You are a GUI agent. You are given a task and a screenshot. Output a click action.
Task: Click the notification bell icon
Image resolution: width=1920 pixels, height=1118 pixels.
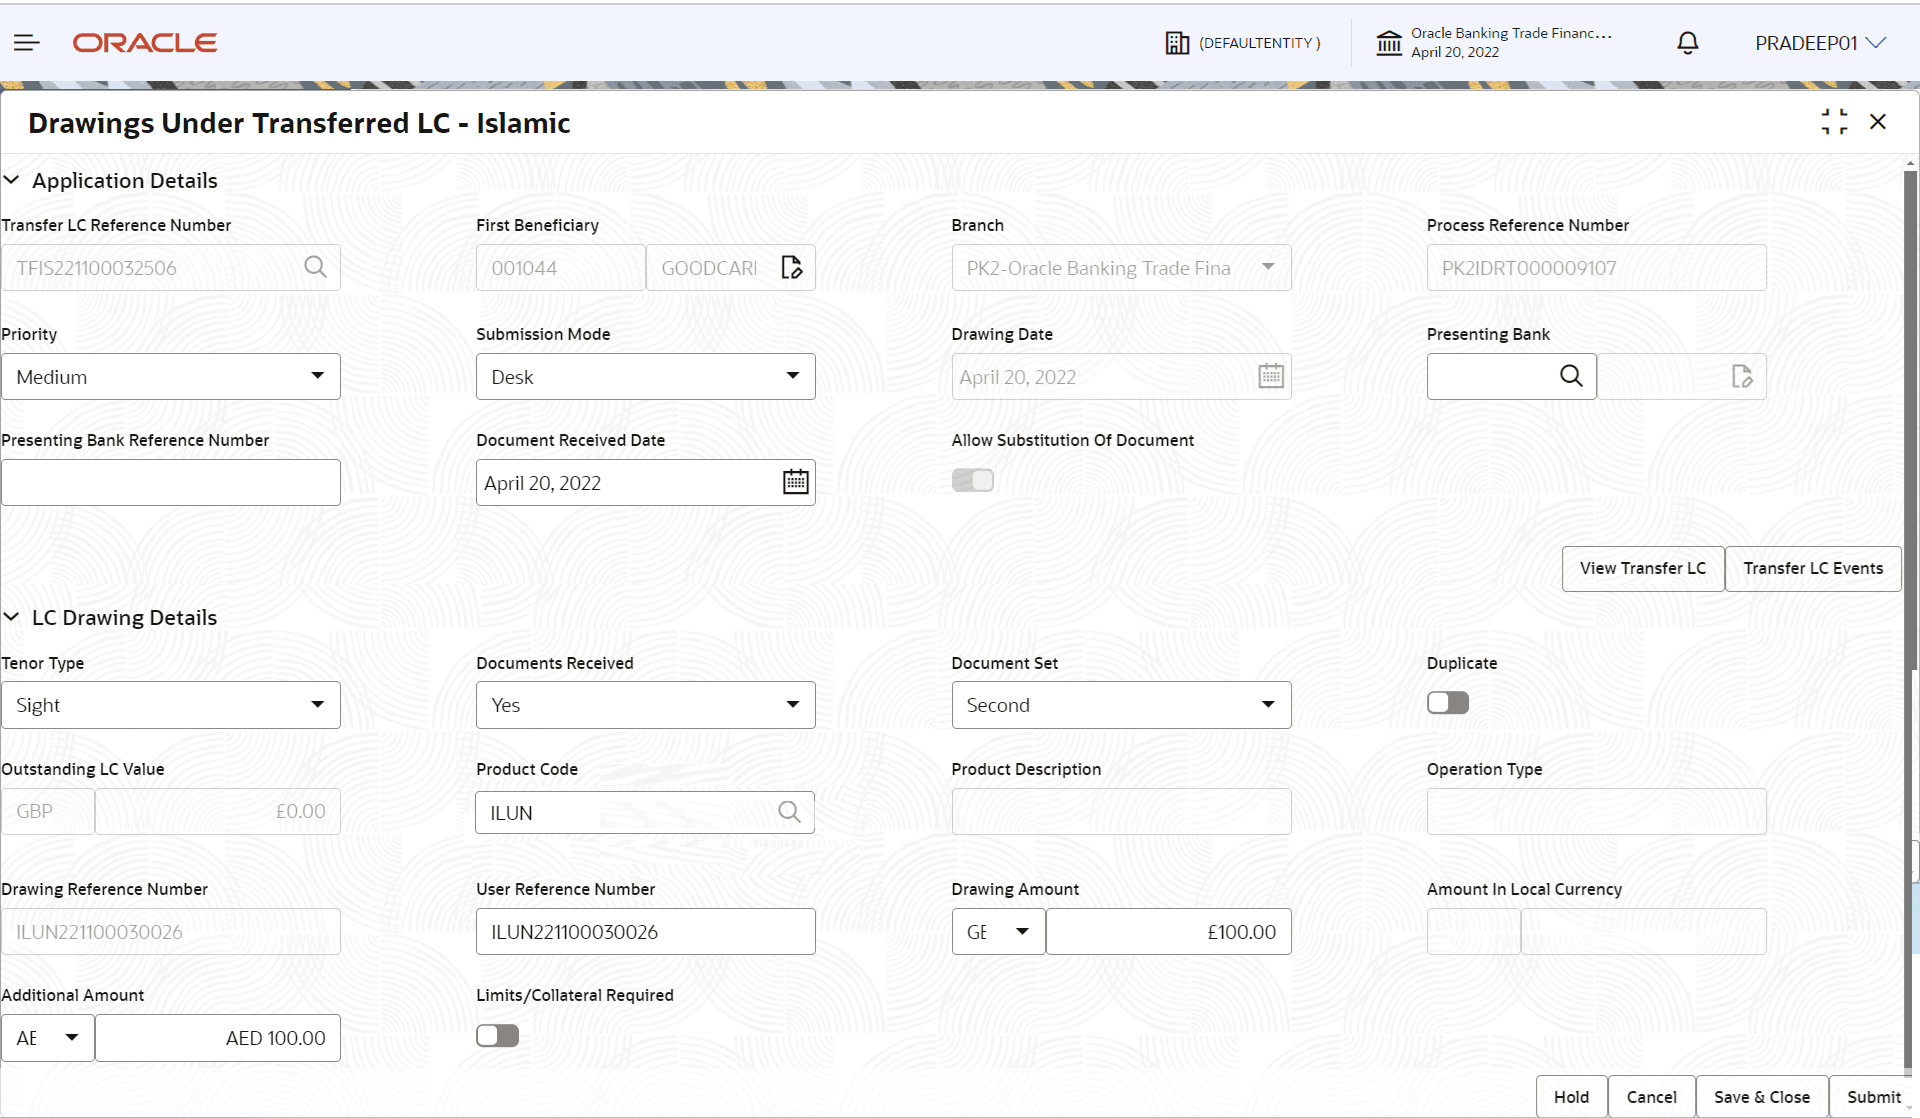(1687, 43)
